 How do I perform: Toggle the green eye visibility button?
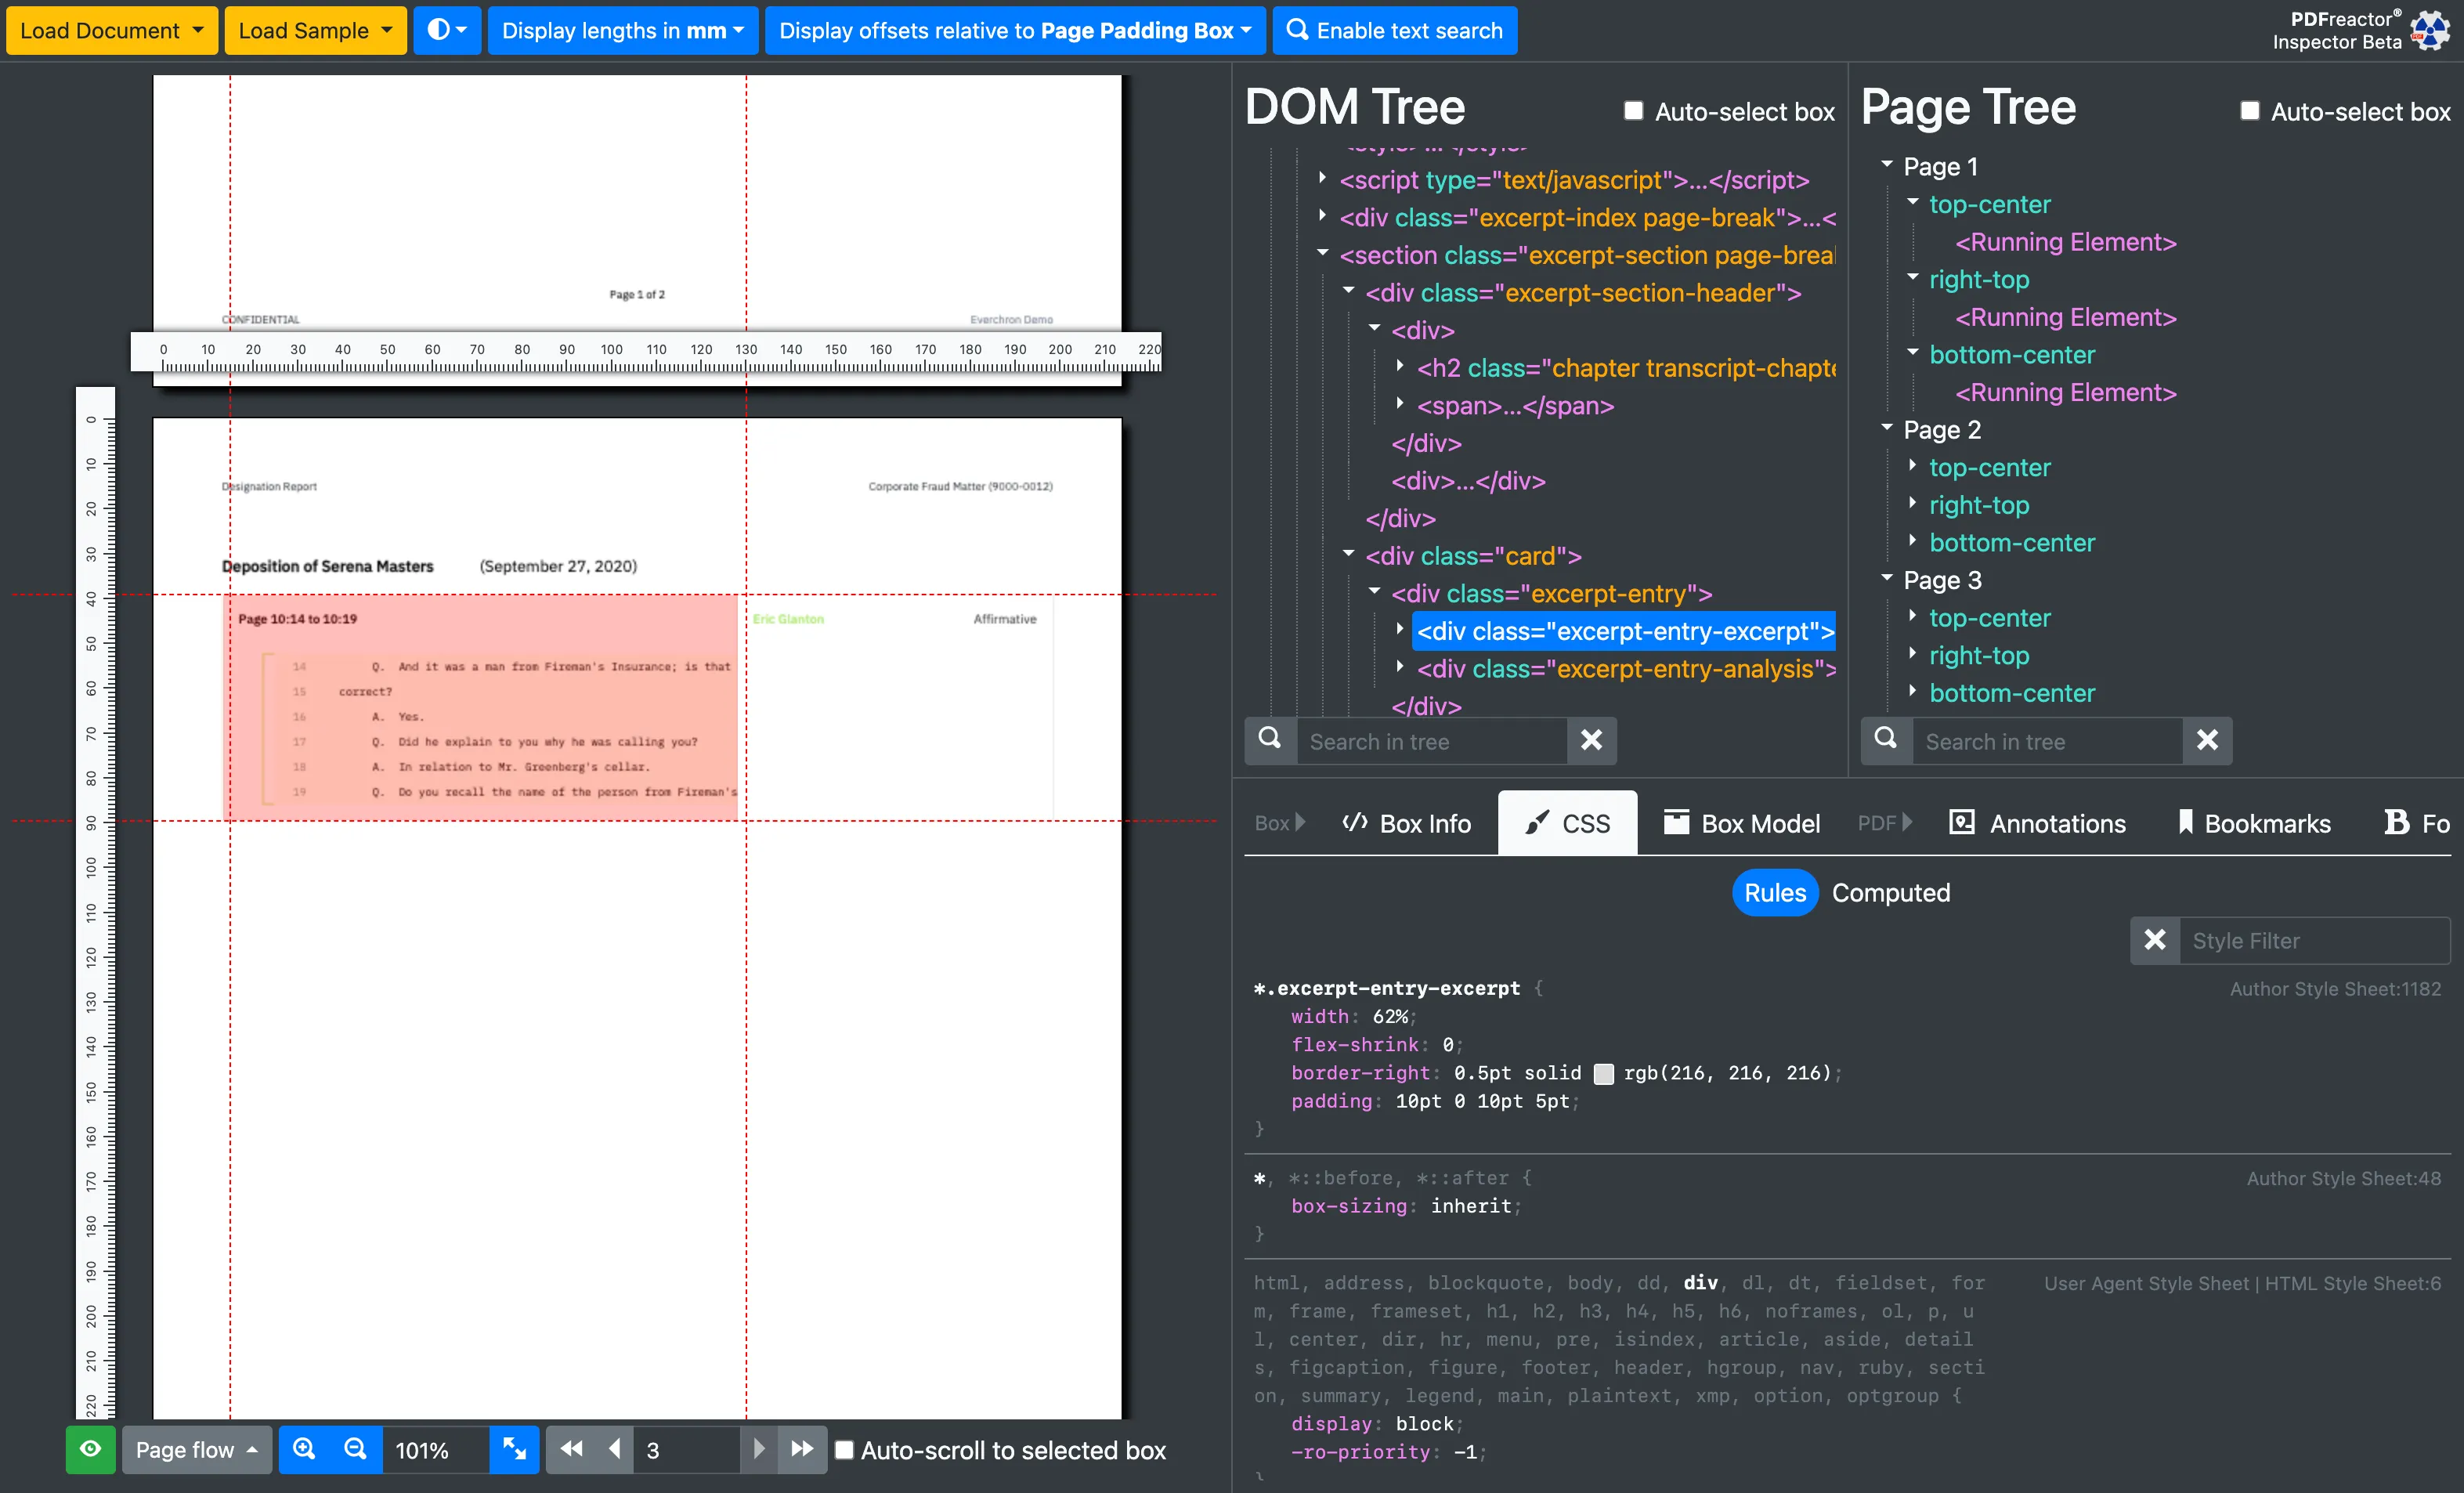(90, 1449)
